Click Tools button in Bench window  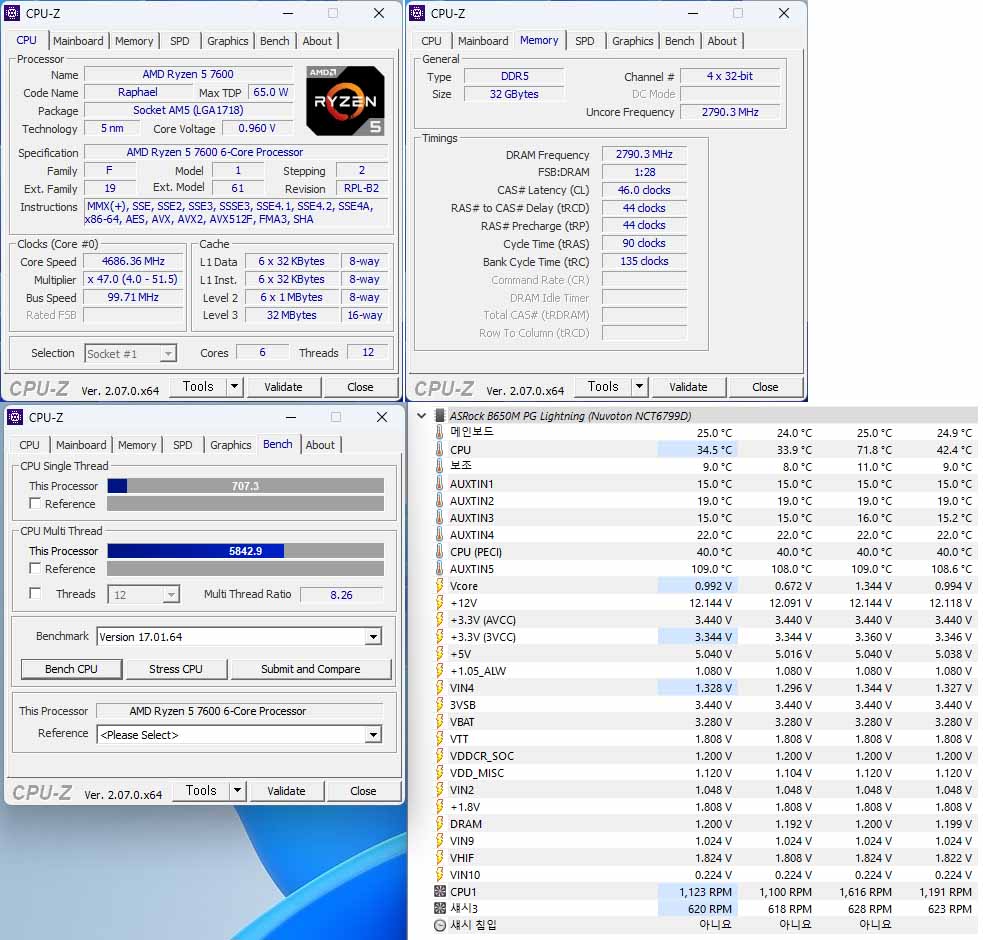(201, 790)
